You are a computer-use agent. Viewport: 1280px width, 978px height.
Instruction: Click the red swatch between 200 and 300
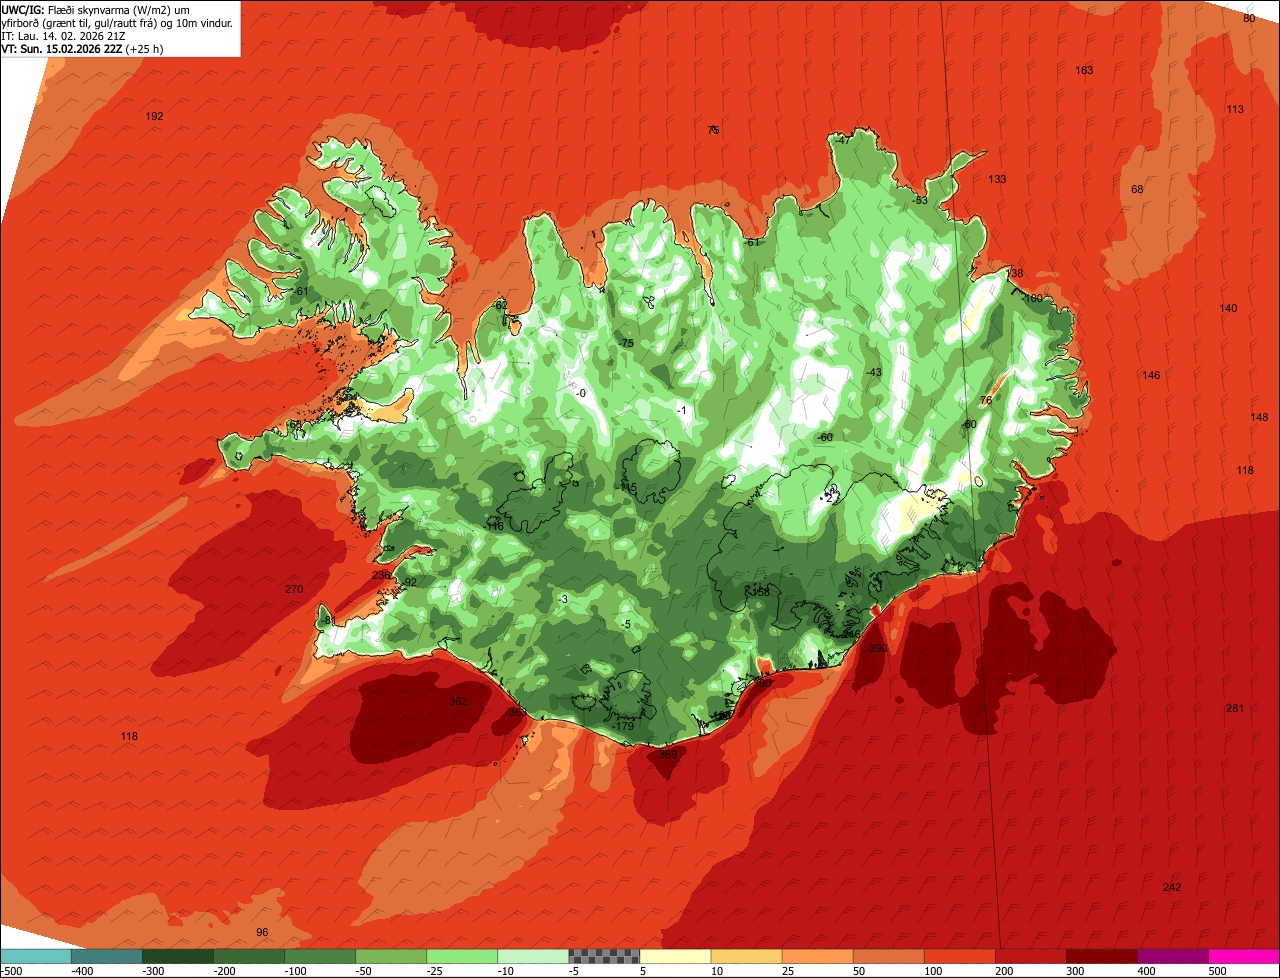pyautogui.click(x=1030, y=956)
